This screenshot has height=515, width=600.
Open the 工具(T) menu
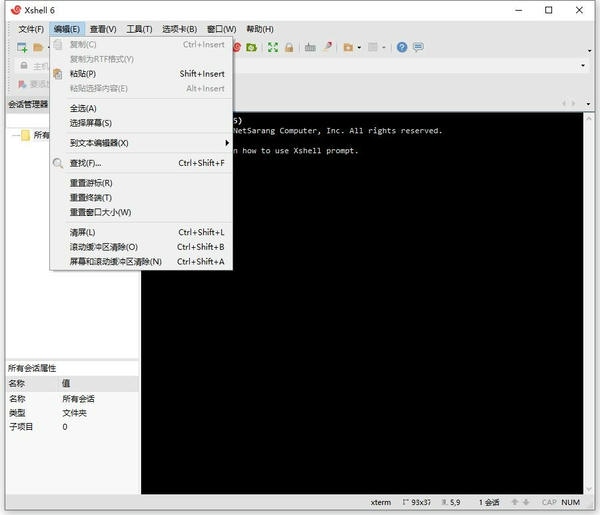tap(139, 29)
